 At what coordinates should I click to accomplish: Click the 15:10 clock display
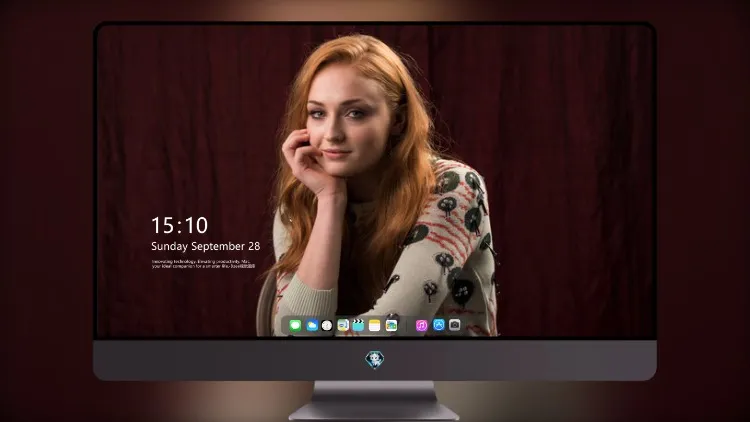click(x=180, y=225)
